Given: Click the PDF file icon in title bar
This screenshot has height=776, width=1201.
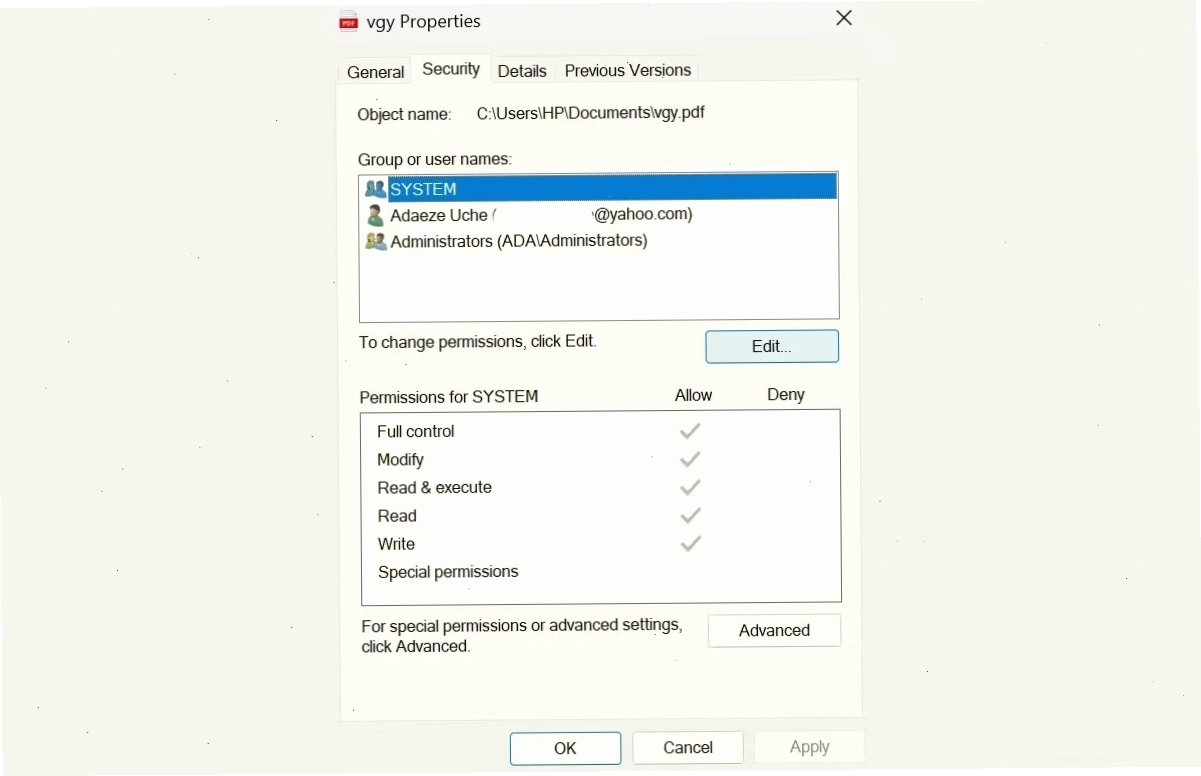Looking at the screenshot, I should pyautogui.click(x=348, y=21).
